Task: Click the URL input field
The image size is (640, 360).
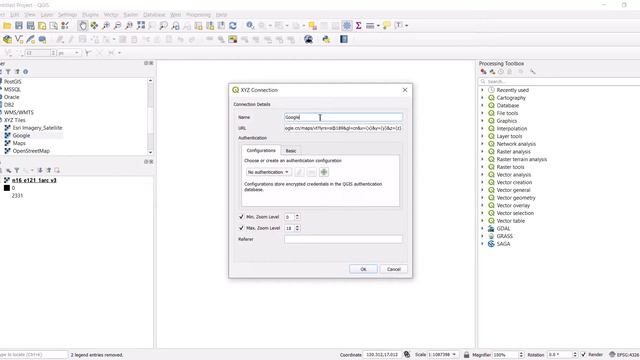Action: 343,128
